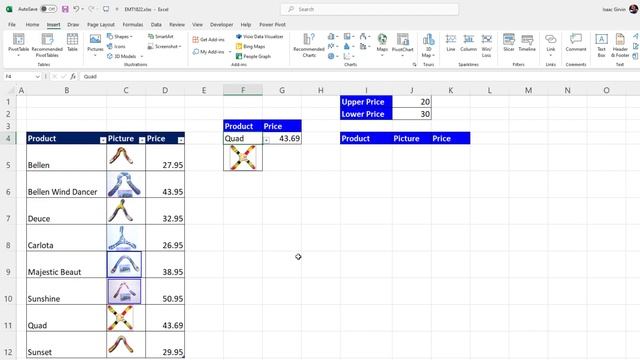
Task: Select the Quad picture under F4
Action: tap(243, 158)
